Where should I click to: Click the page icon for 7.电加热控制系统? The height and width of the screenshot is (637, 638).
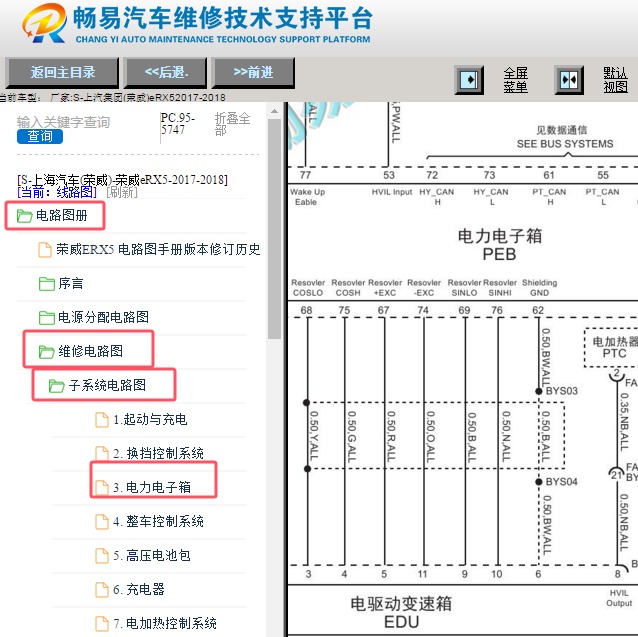tap(102, 624)
